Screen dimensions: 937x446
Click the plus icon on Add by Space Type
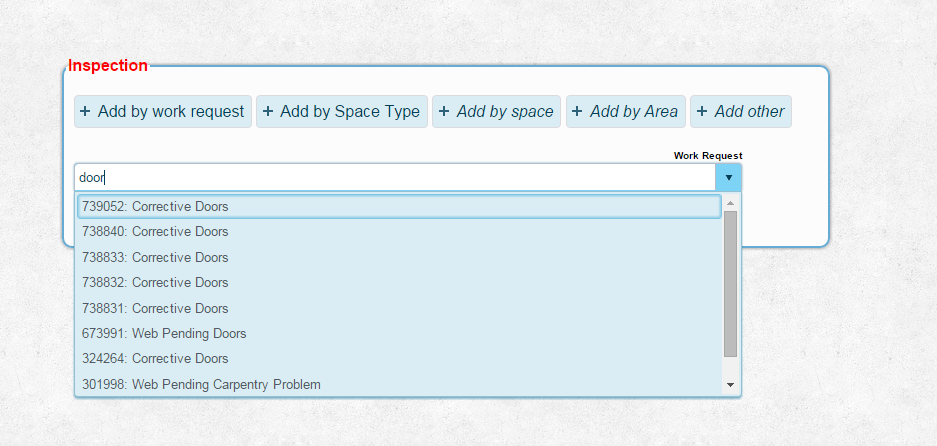[x=268, y=112]
